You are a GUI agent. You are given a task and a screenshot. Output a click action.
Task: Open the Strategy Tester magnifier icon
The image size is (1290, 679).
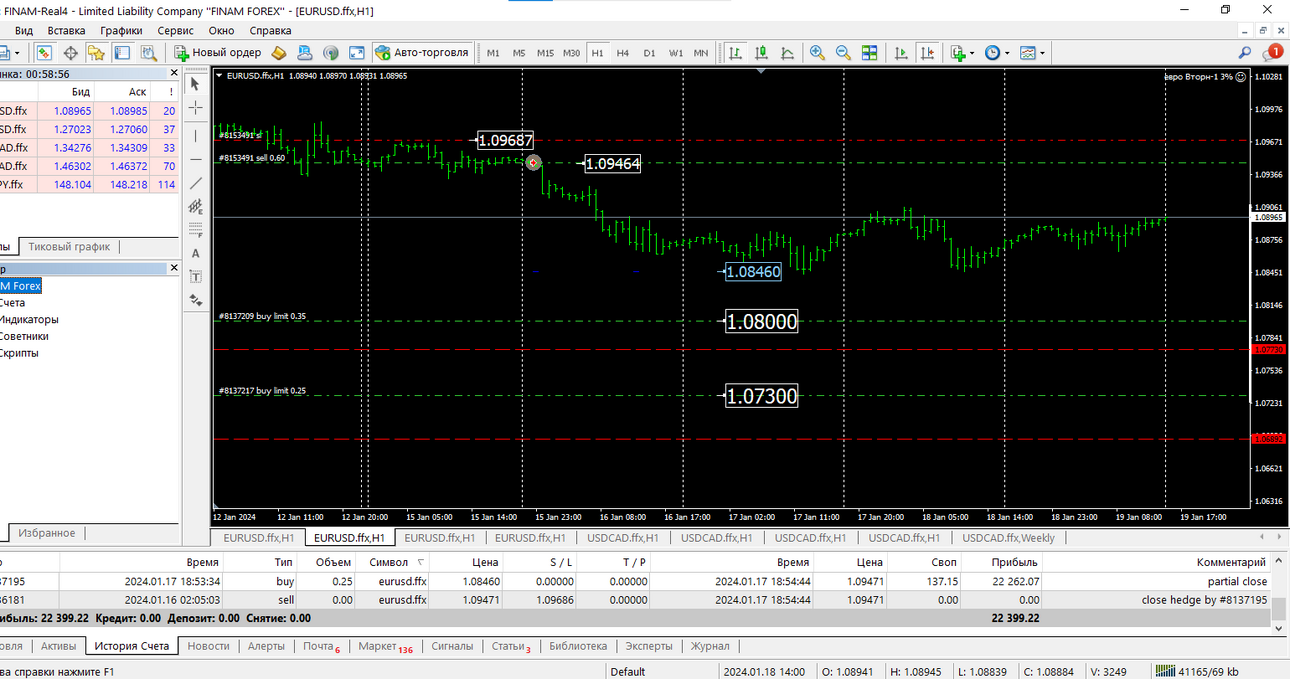[x=148, y=53]
